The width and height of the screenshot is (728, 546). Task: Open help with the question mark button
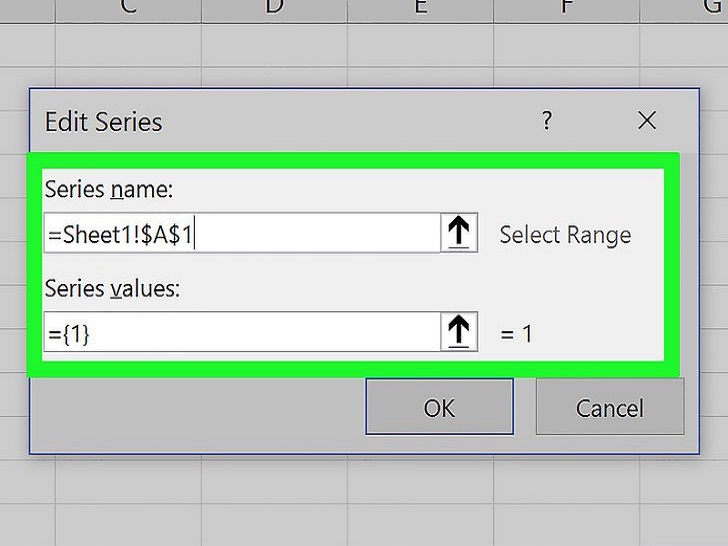(547, 121)
